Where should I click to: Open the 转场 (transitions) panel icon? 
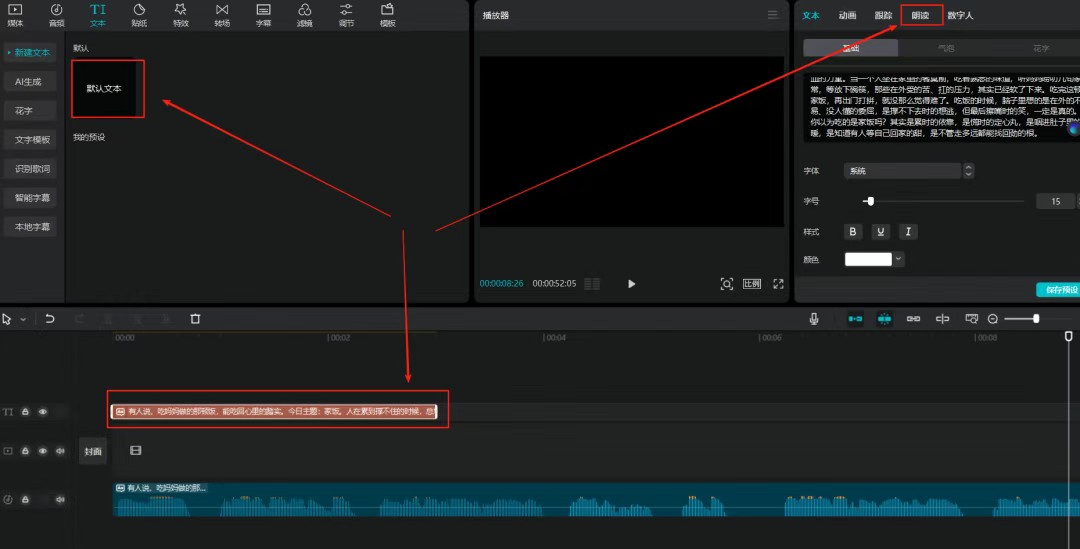pyautogui.click(x=221, y=14)
